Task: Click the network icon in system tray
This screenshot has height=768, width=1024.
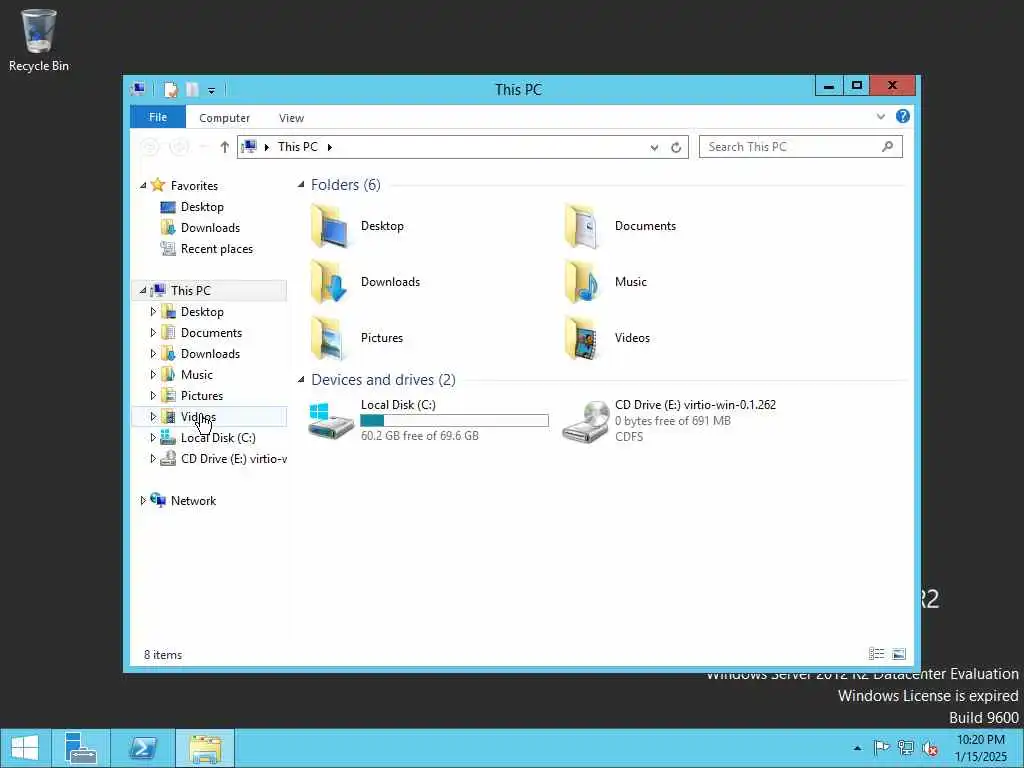Action: point(906,748)
